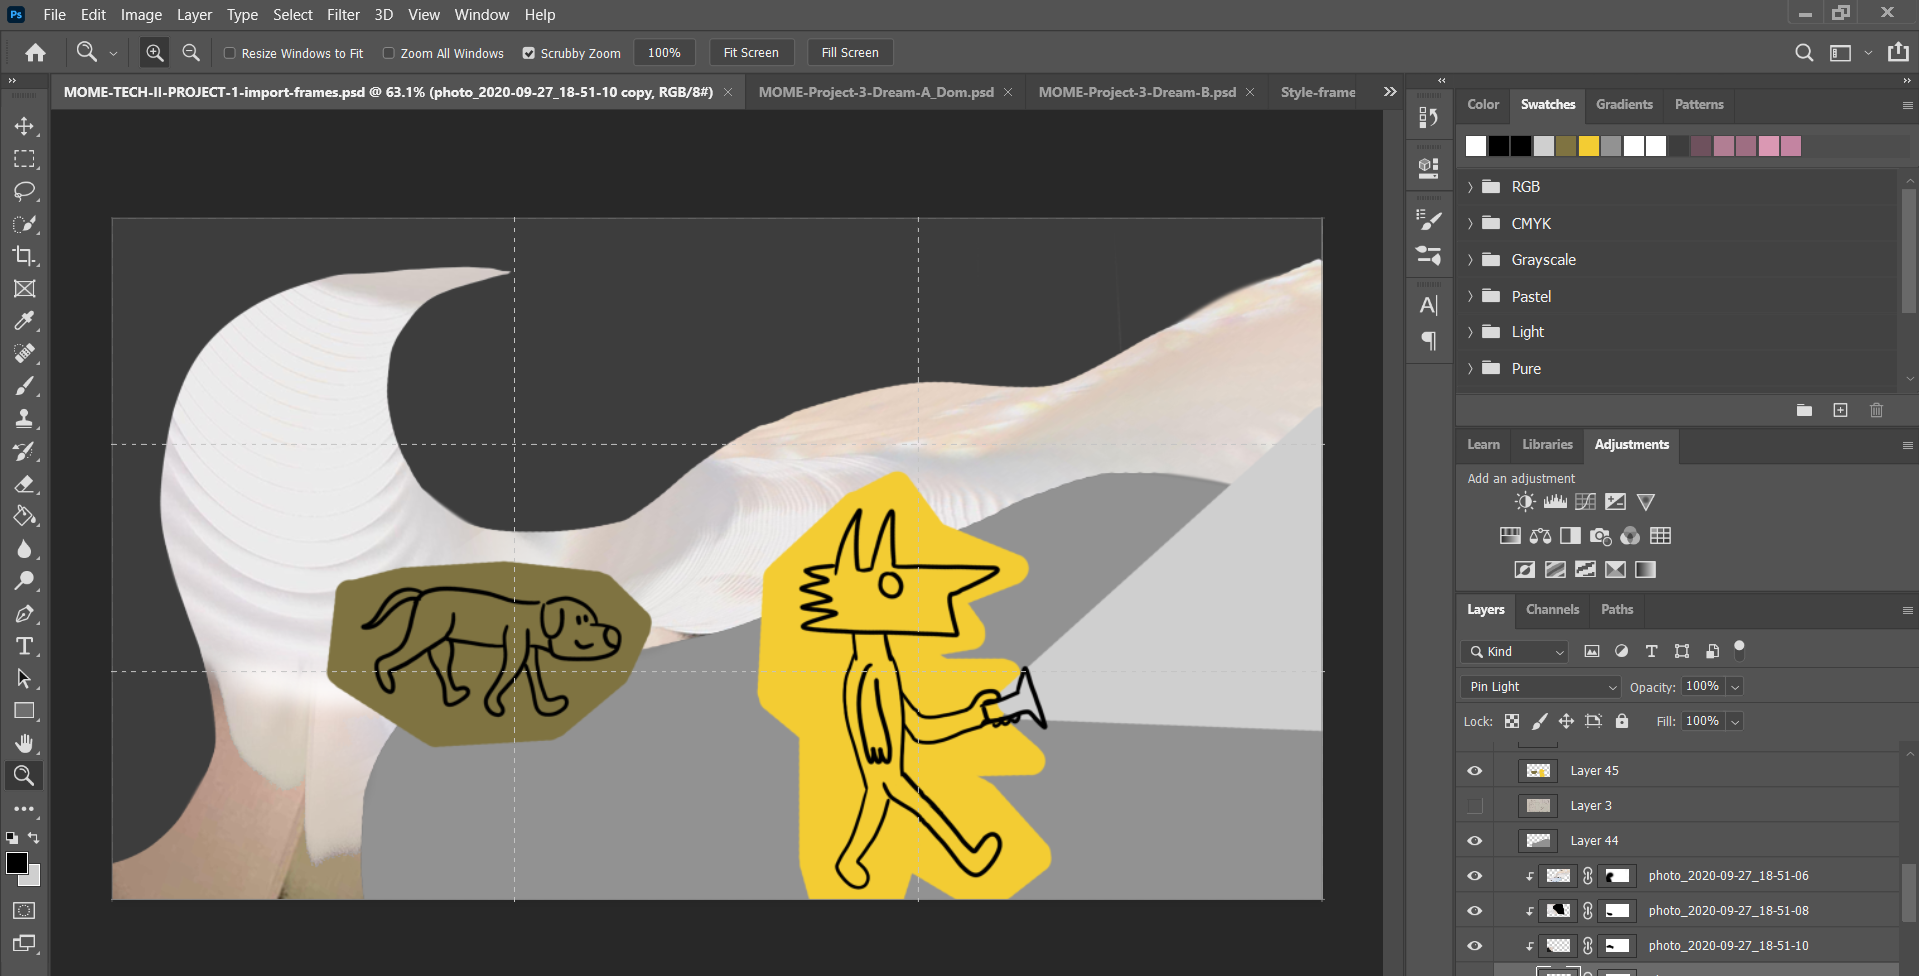Select the Dodge tool

click(x=25, y=581)
